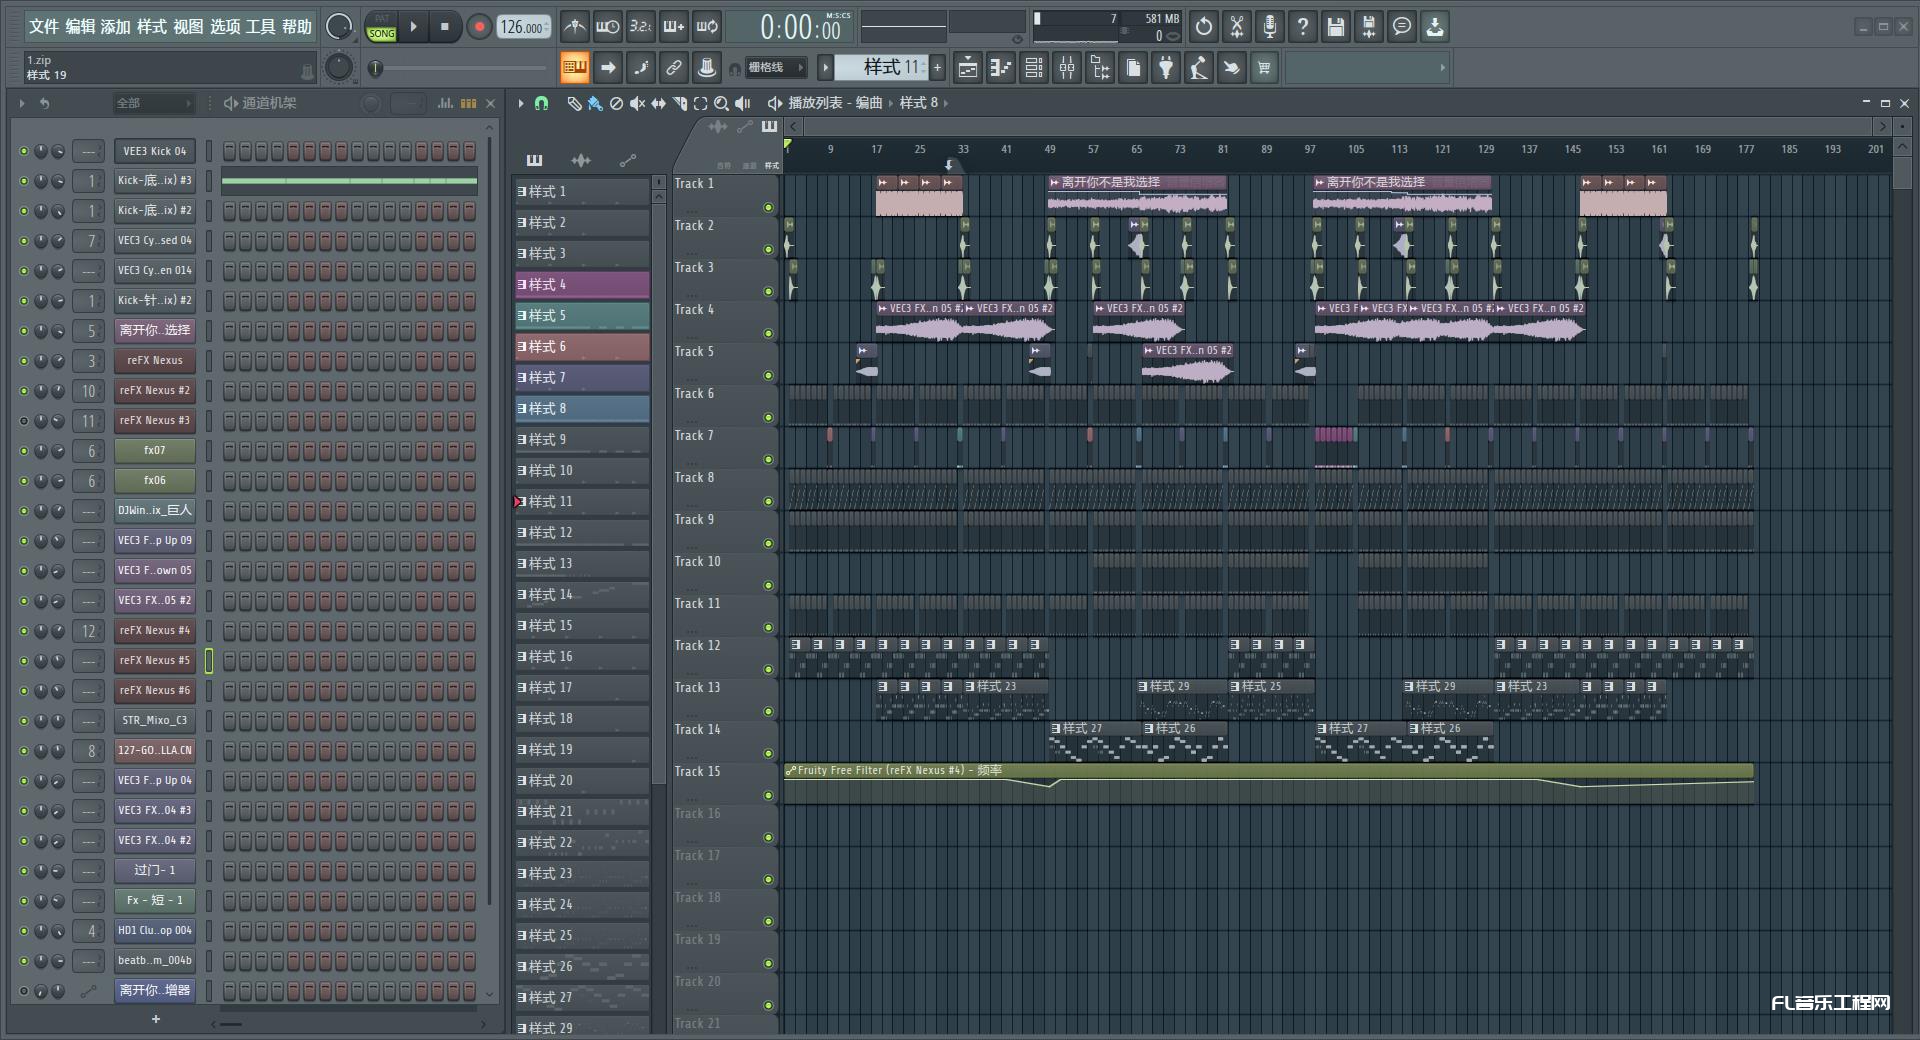
Task: Select the slip tool in playlist toolbar
Action: point(658,103)
